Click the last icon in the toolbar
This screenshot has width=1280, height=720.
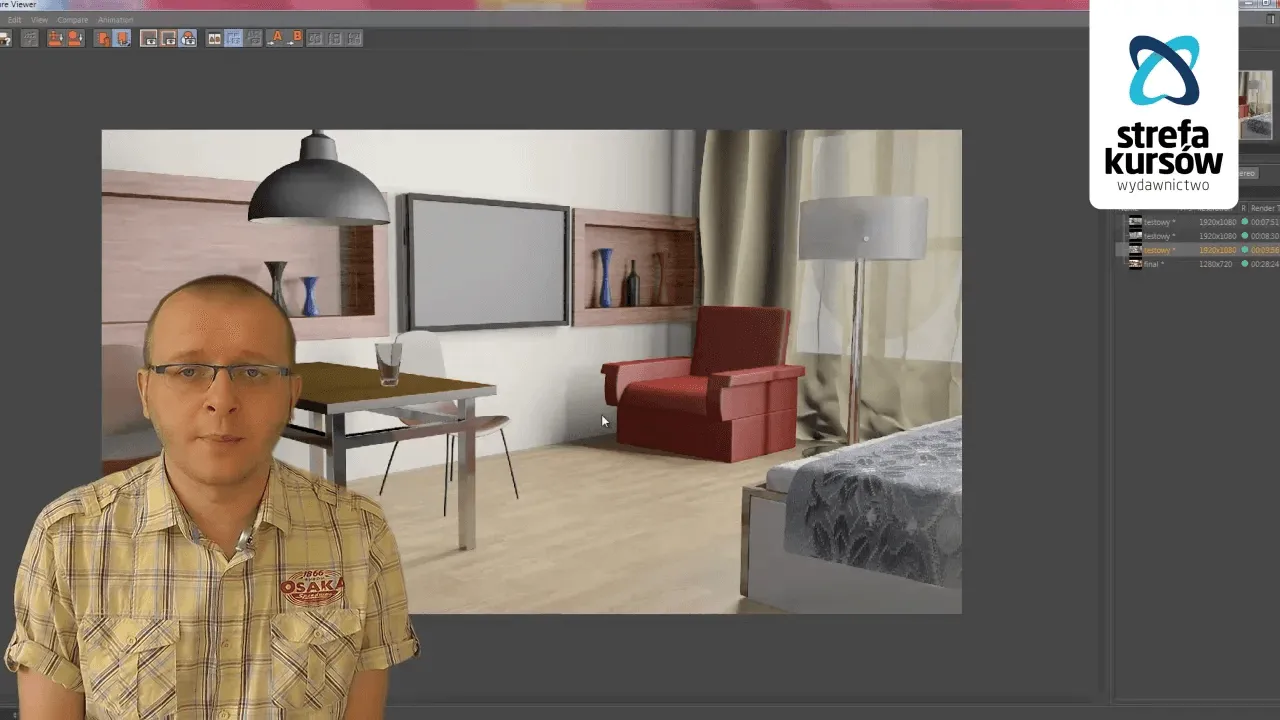[354, 39]
